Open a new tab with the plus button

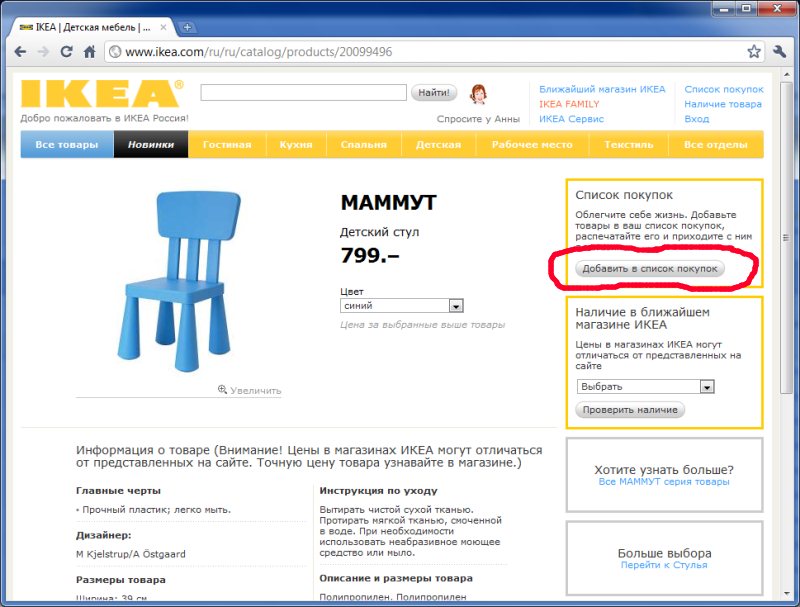click(x=188, y=27)
